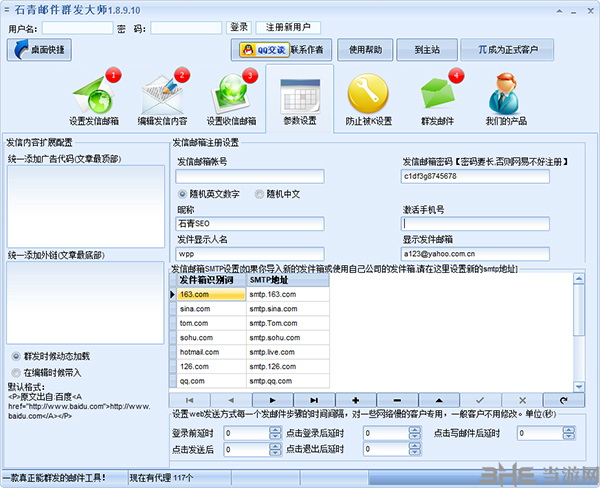
Task: Focus the 密码 login input field
Action: (x=186, y=28)
